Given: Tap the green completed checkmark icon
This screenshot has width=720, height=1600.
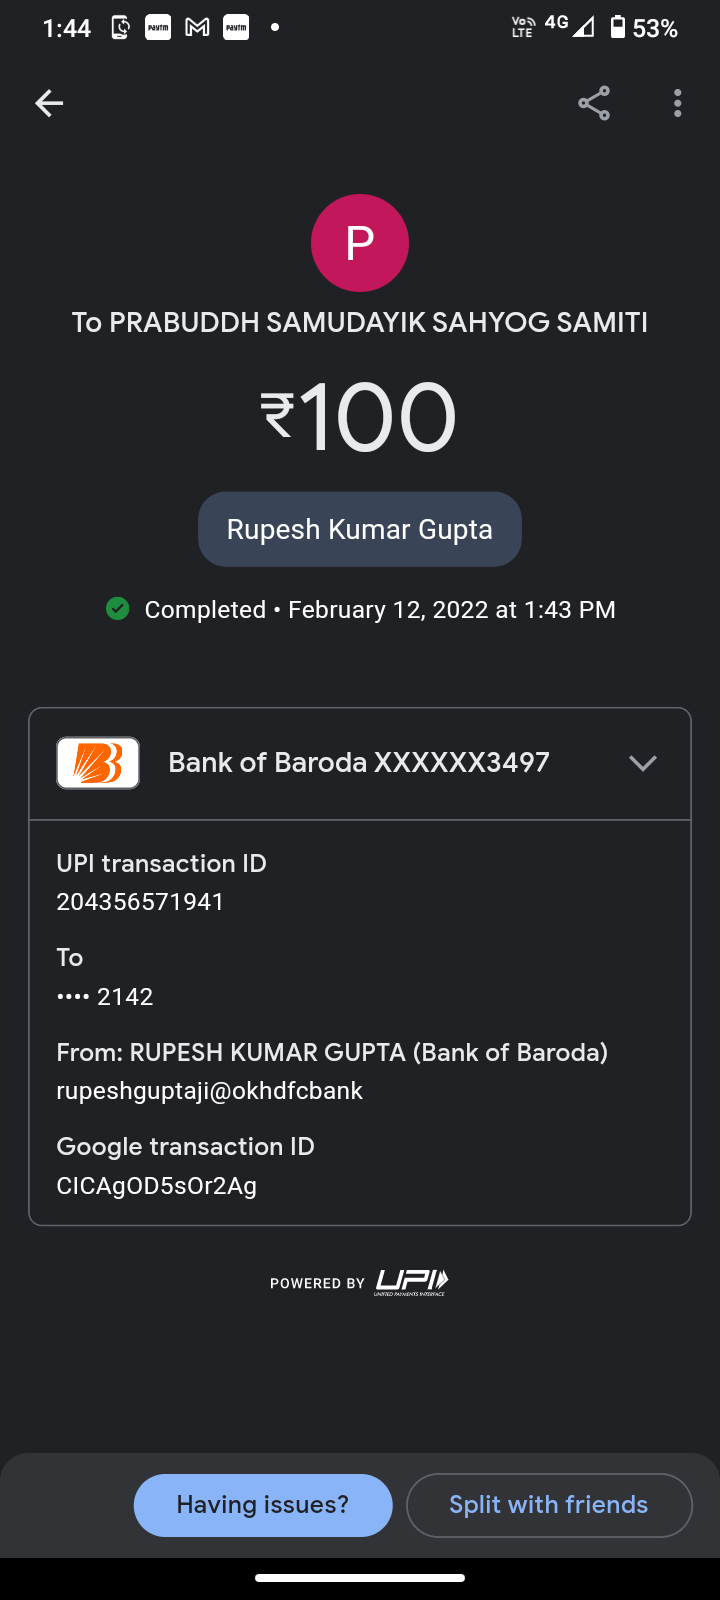Looking at the screenshot, I should [118, 609].
